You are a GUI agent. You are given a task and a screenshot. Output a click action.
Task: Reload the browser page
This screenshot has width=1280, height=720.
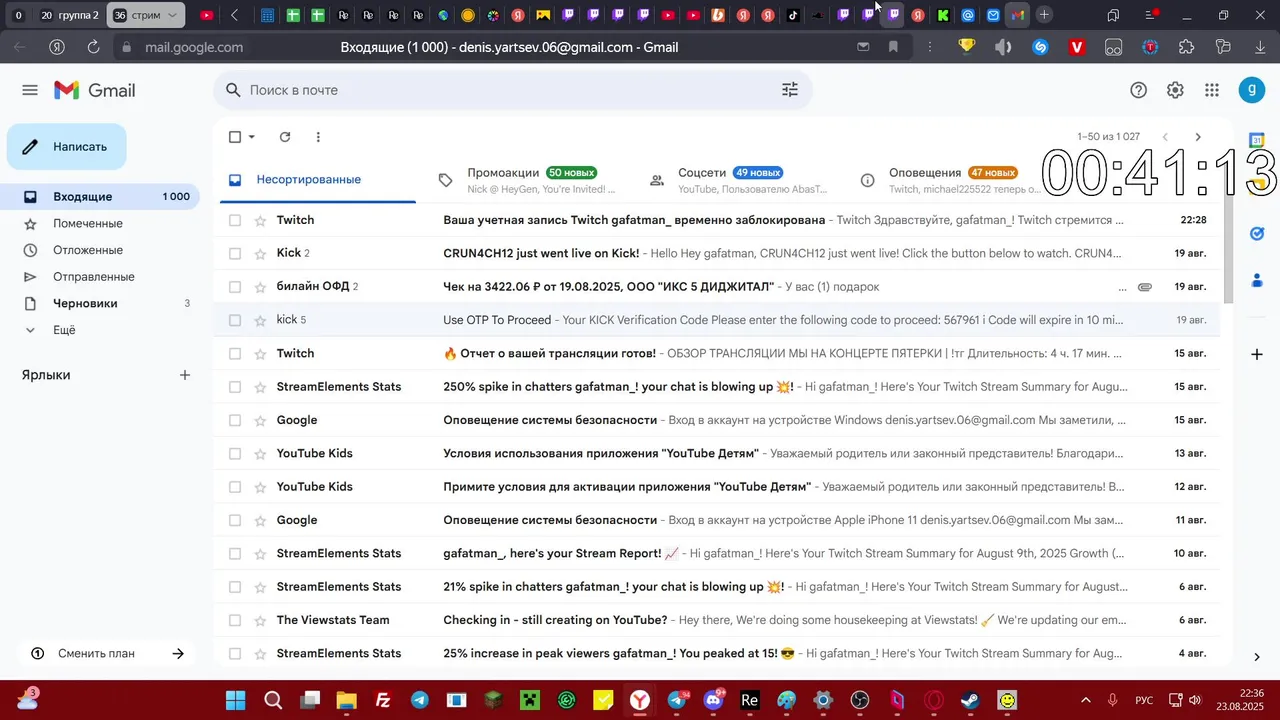pos(93,47)
